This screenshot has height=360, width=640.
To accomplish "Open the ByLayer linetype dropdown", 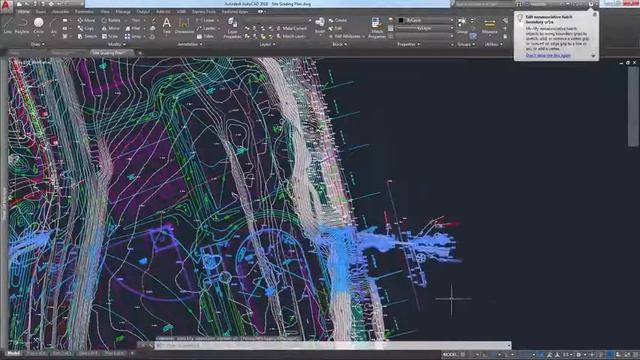I will pyautogui.click(x=424, y=28).
